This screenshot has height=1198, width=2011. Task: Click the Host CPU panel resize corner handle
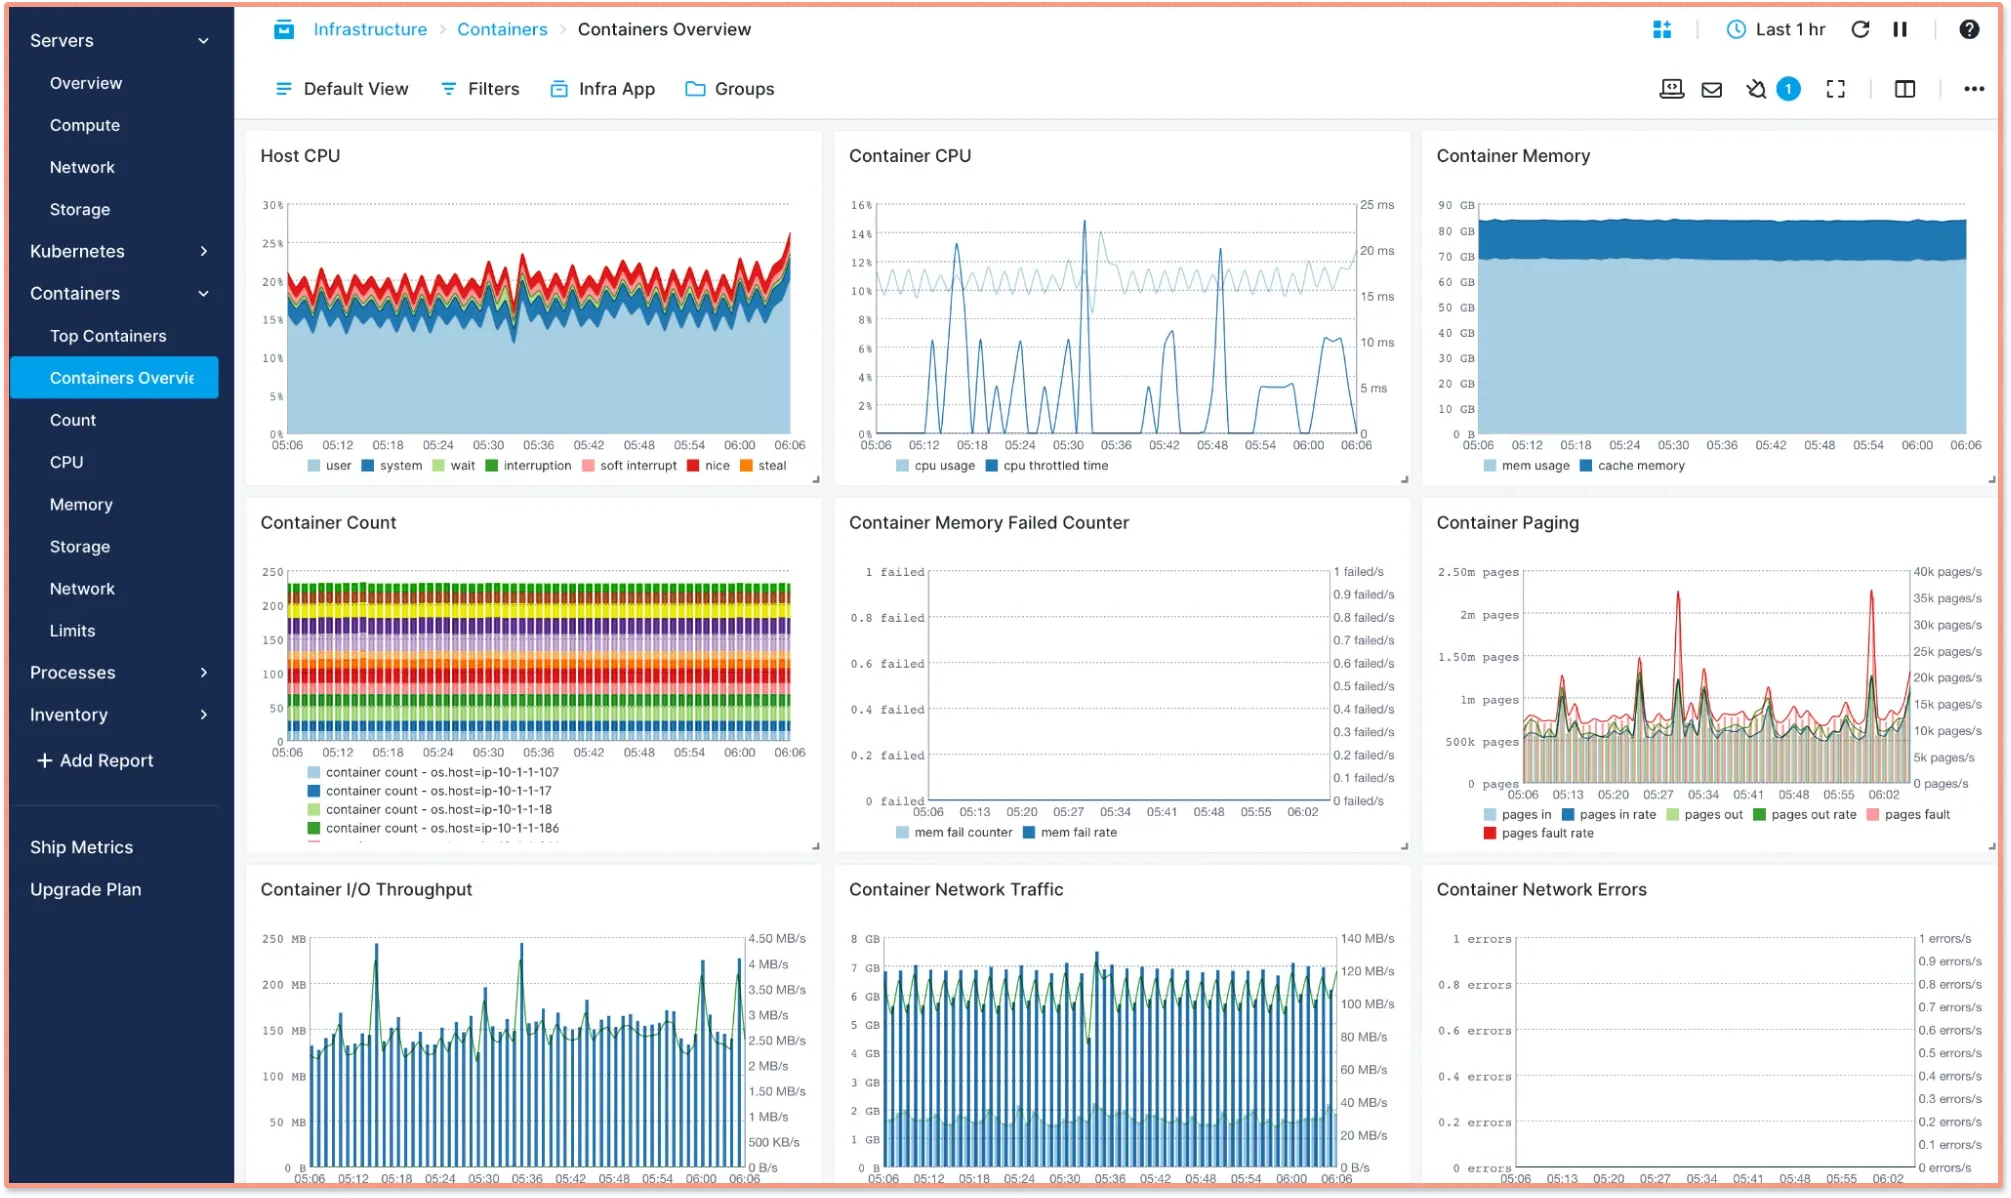click(x=816, y=480)
